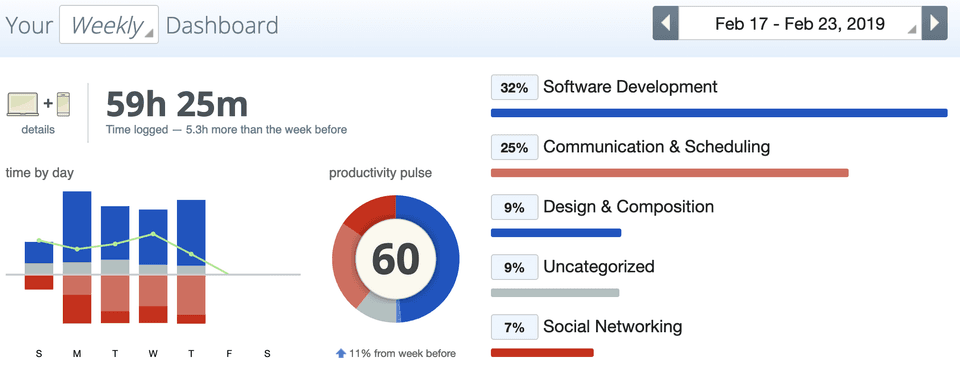Click the 32% Software Development badge
960x380 pixels.
click(514, 88)
